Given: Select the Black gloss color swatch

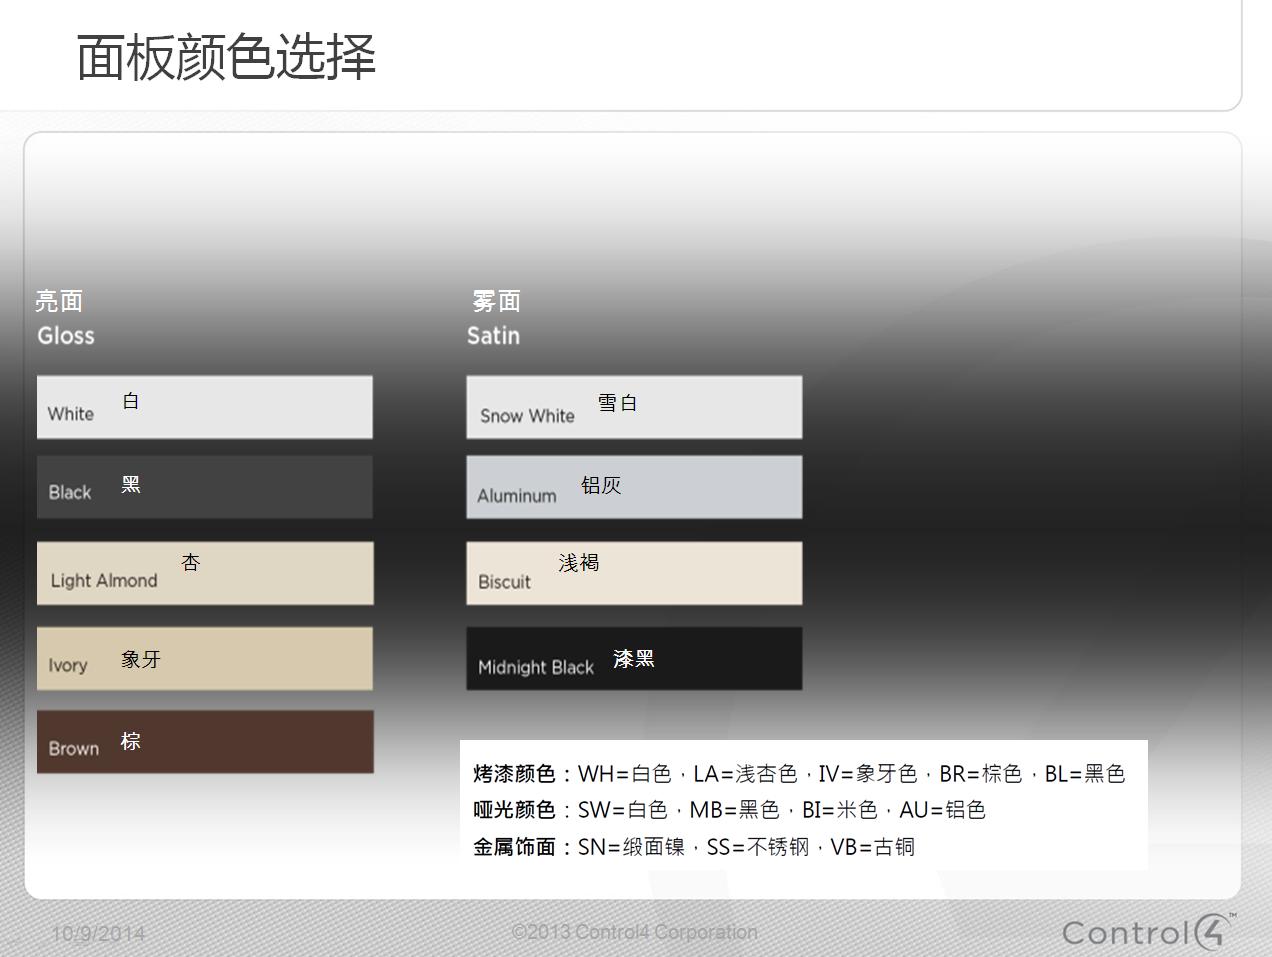Looking at the screenshot, I should [x=205, y=487].
